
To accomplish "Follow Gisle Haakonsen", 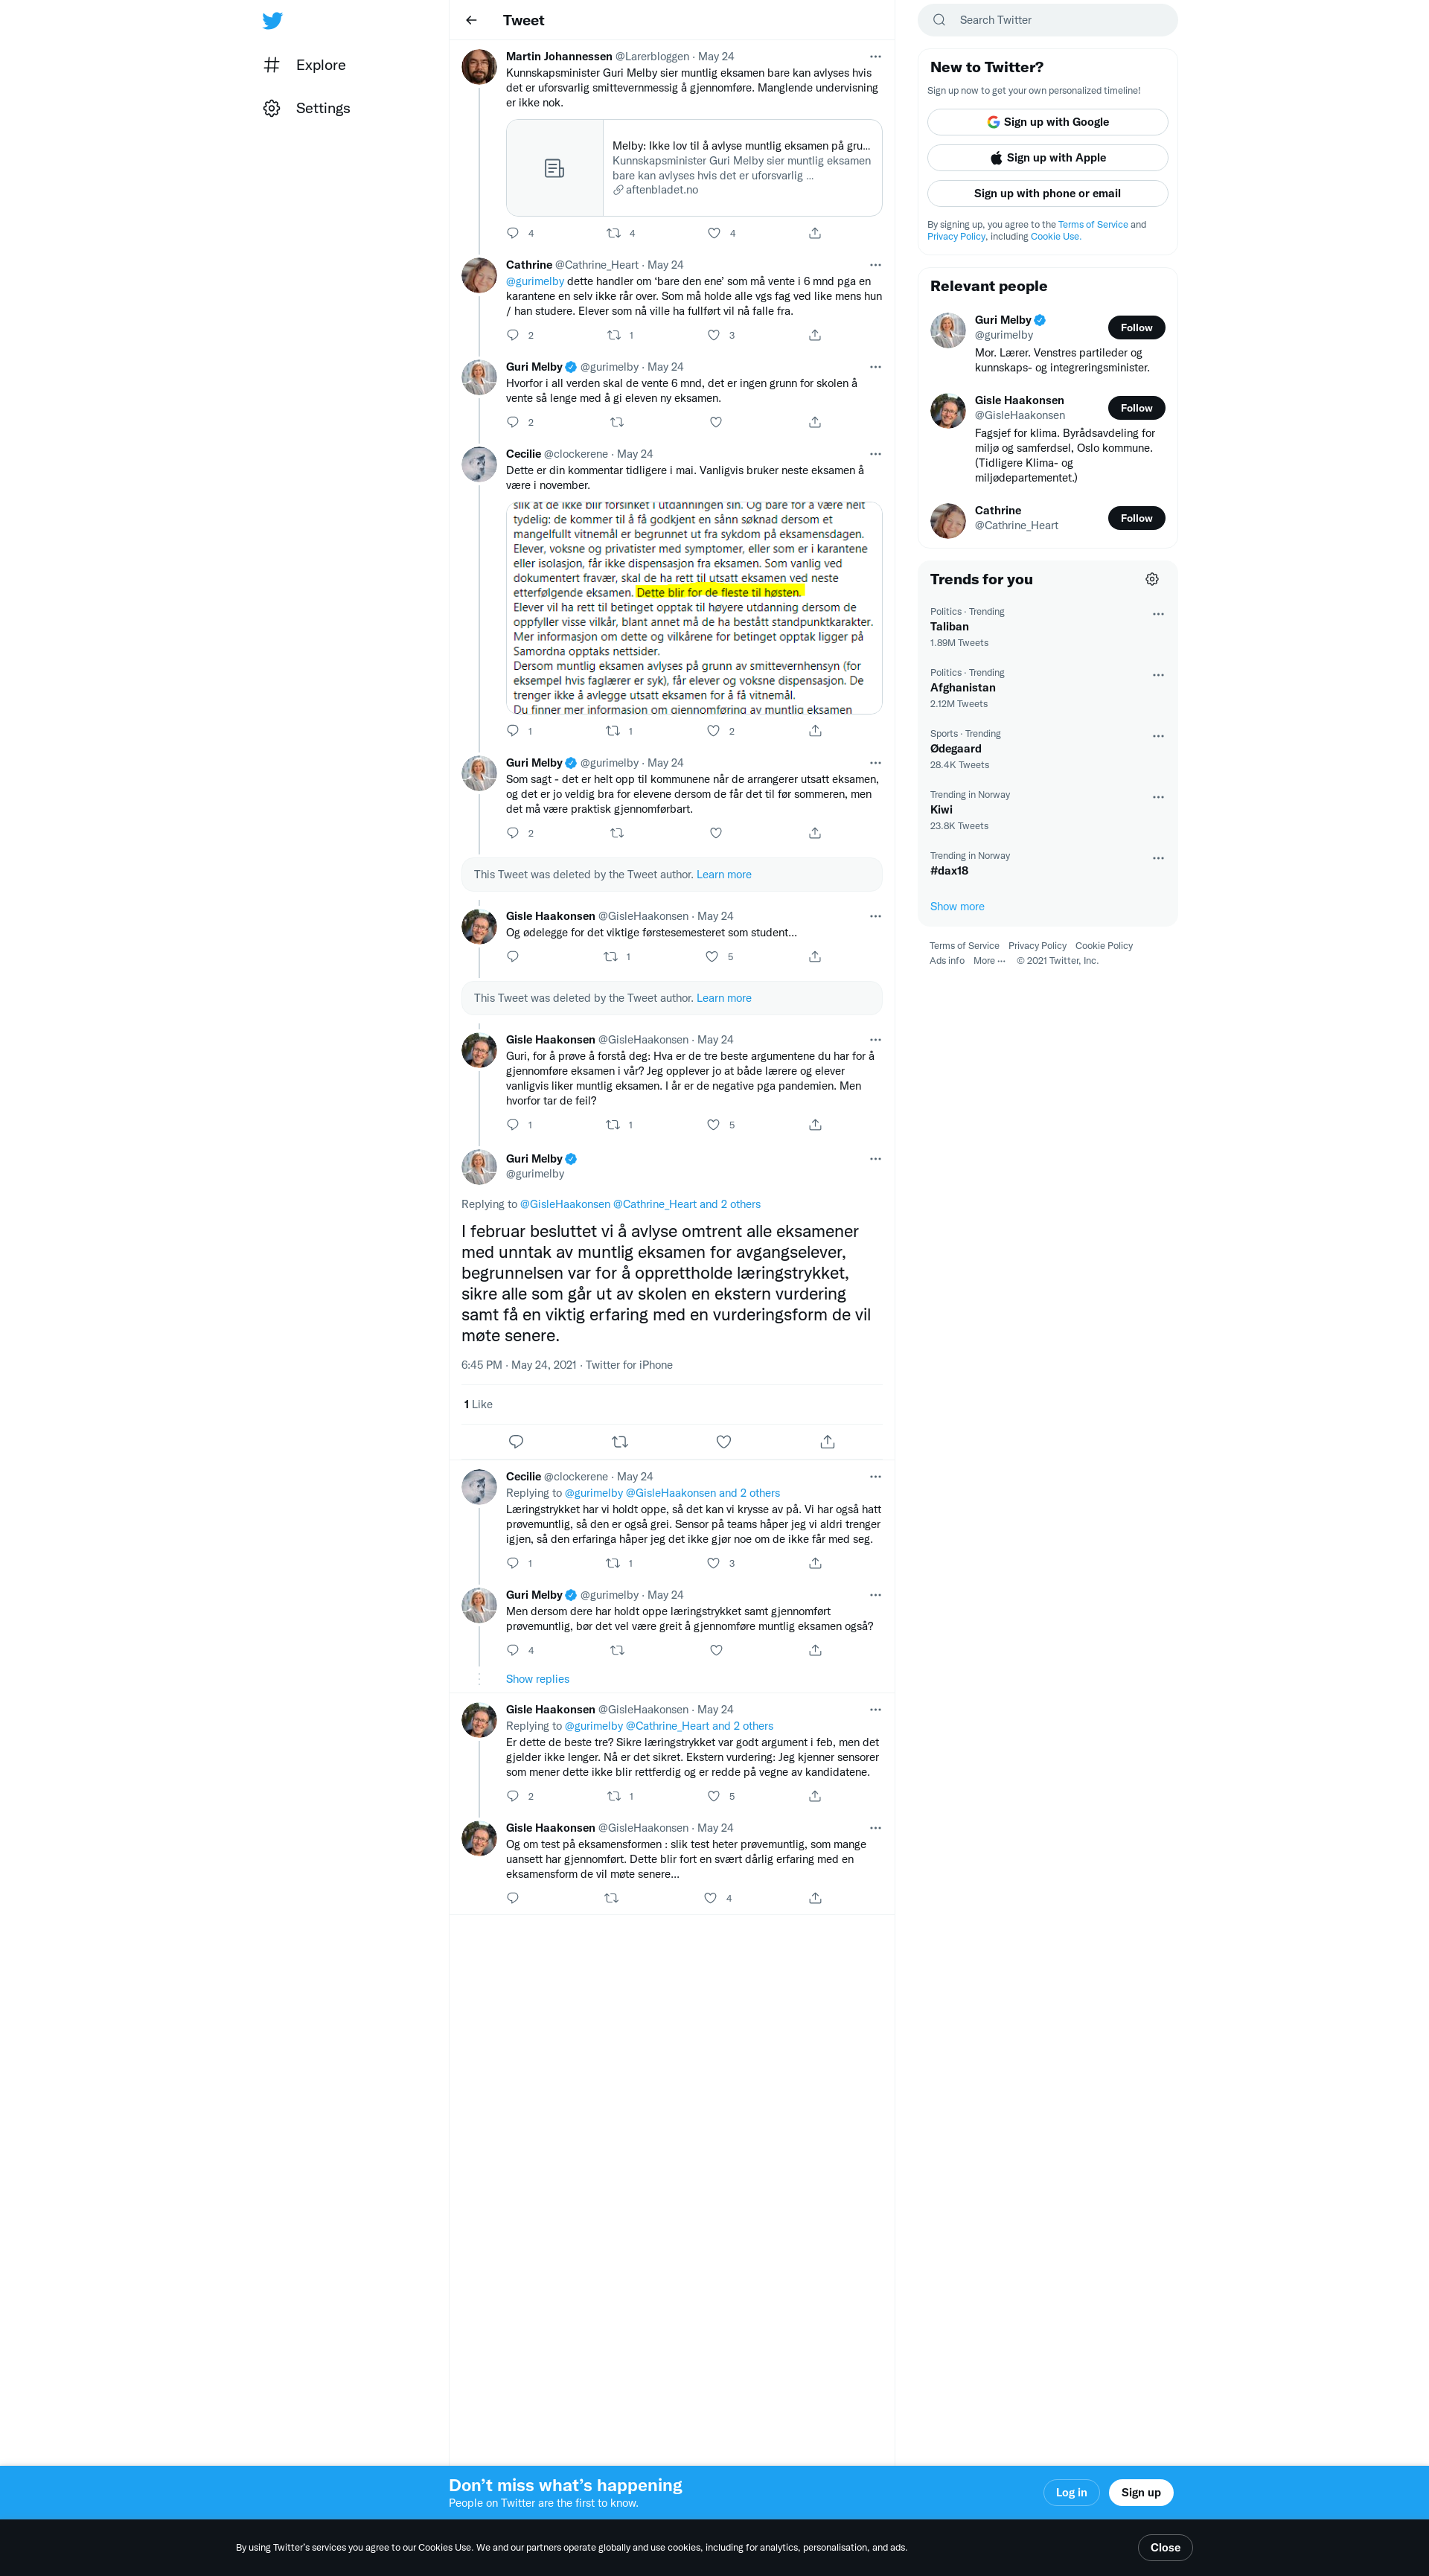I will [1136, 408].
